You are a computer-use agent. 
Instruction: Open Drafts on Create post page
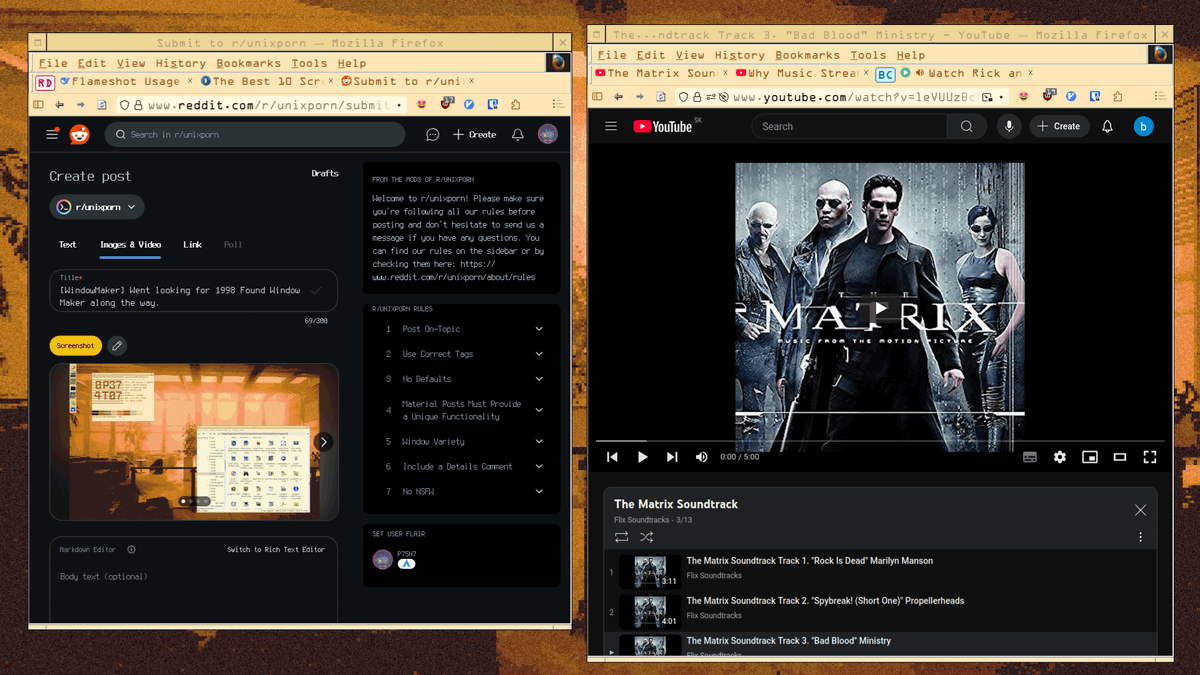coord(325,173)
